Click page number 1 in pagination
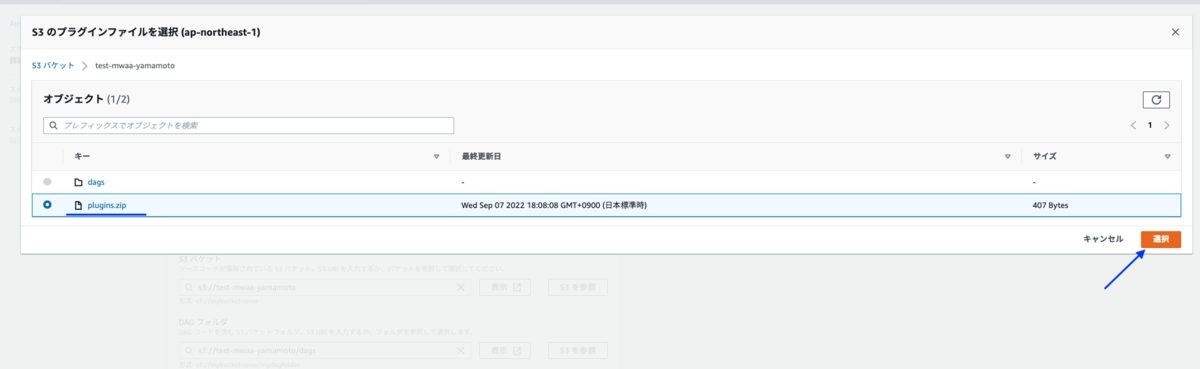Viewport: 1200px width, 369px height. [x=1150, y=125]
